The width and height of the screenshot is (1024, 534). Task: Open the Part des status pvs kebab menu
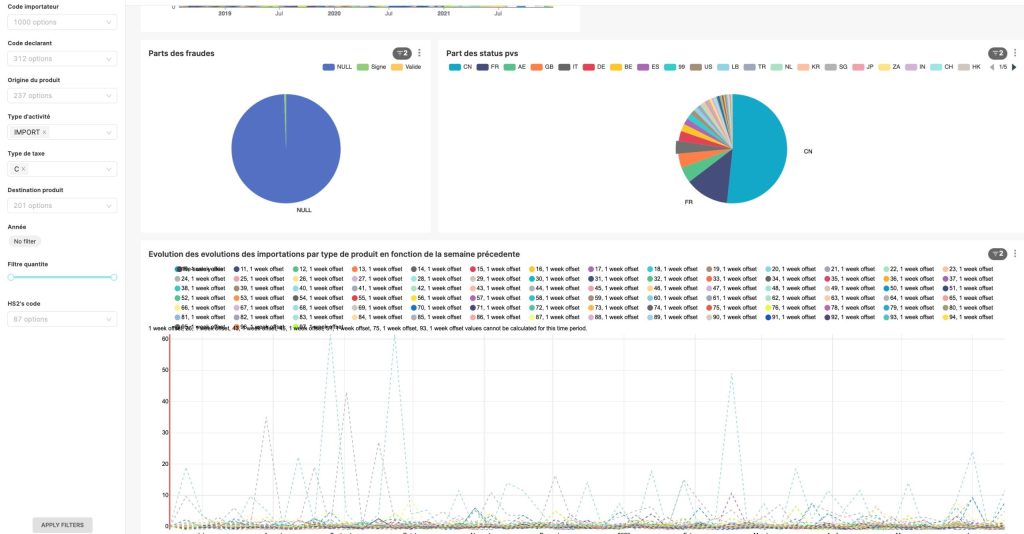pyautogui.click(x=1015, y=53)
